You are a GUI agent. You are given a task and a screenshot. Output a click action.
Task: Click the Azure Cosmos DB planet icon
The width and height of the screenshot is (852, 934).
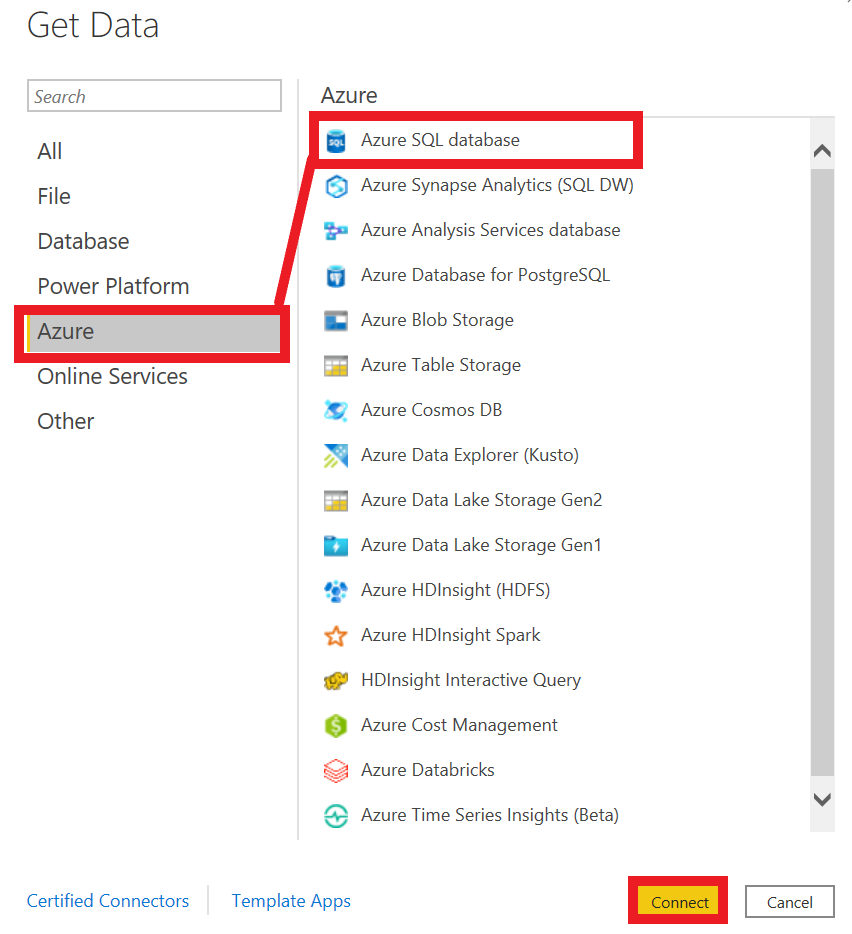click(336, 410)
